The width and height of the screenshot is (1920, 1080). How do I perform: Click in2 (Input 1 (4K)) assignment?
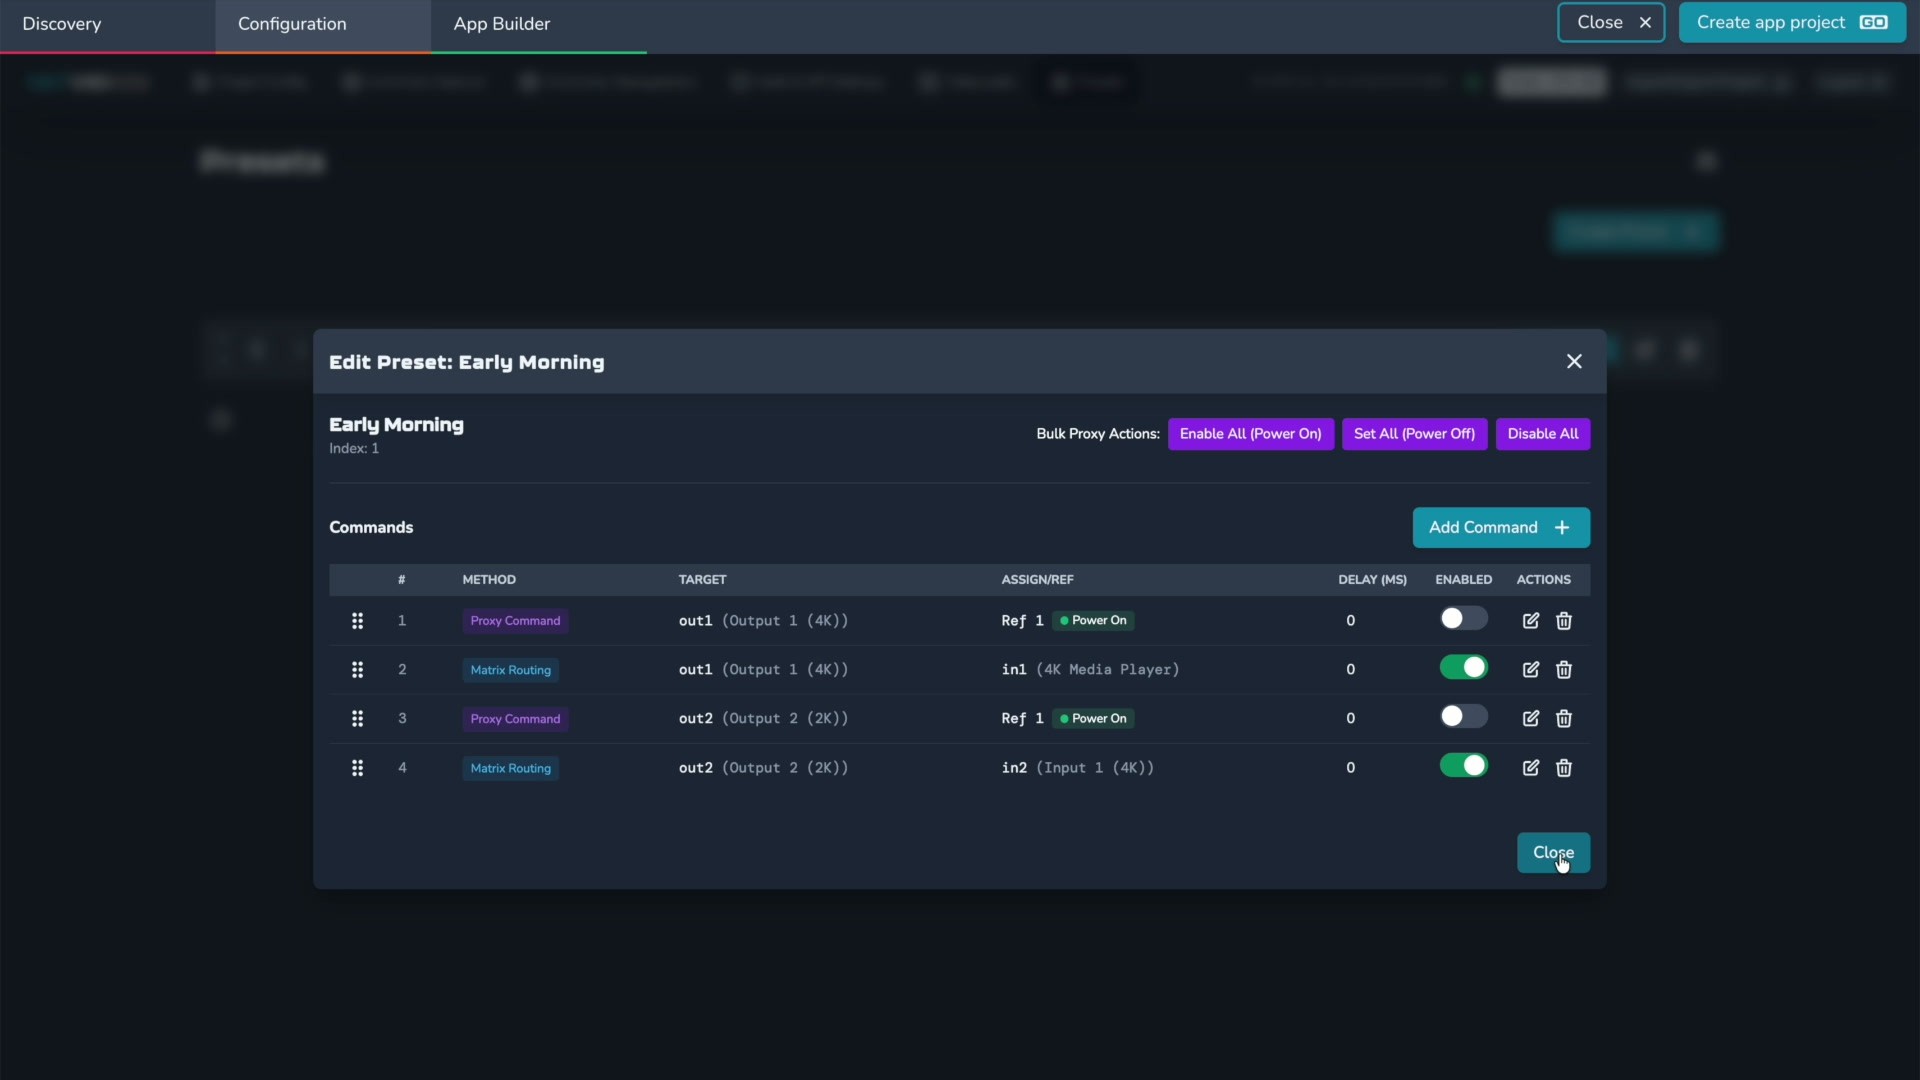pyautogui.click(x=1078, y=768)
